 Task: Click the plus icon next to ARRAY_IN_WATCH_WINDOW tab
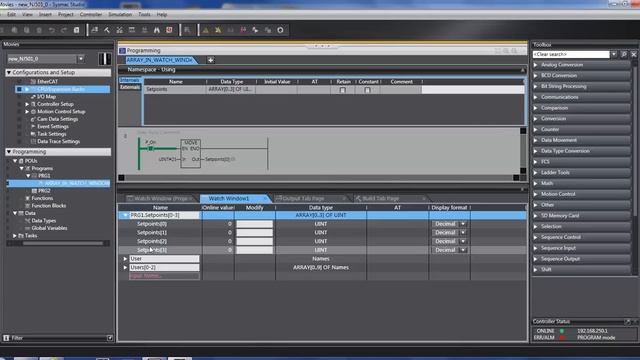(210, 60)
